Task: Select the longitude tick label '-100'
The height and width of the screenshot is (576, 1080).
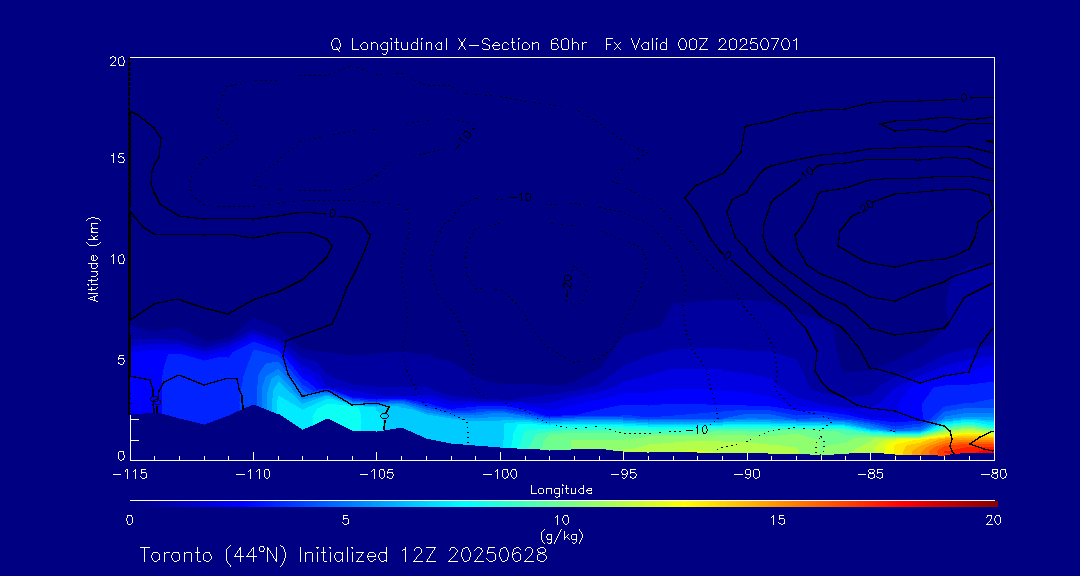Action: (500, 475)
